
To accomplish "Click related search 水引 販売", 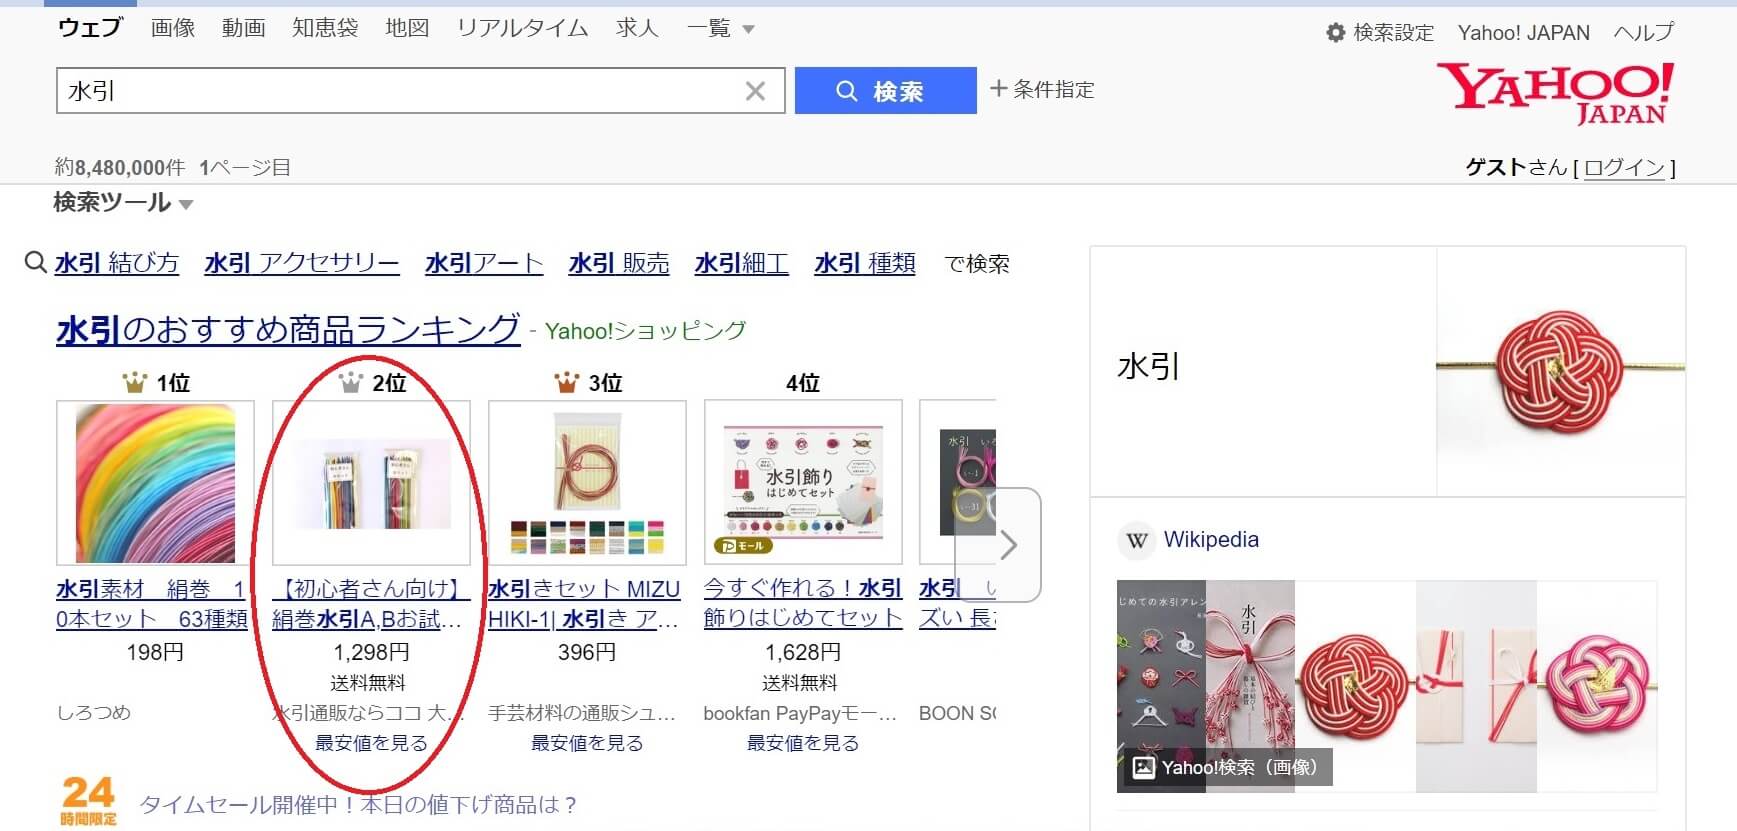I will pyautogui.click(x=619, y=263).
